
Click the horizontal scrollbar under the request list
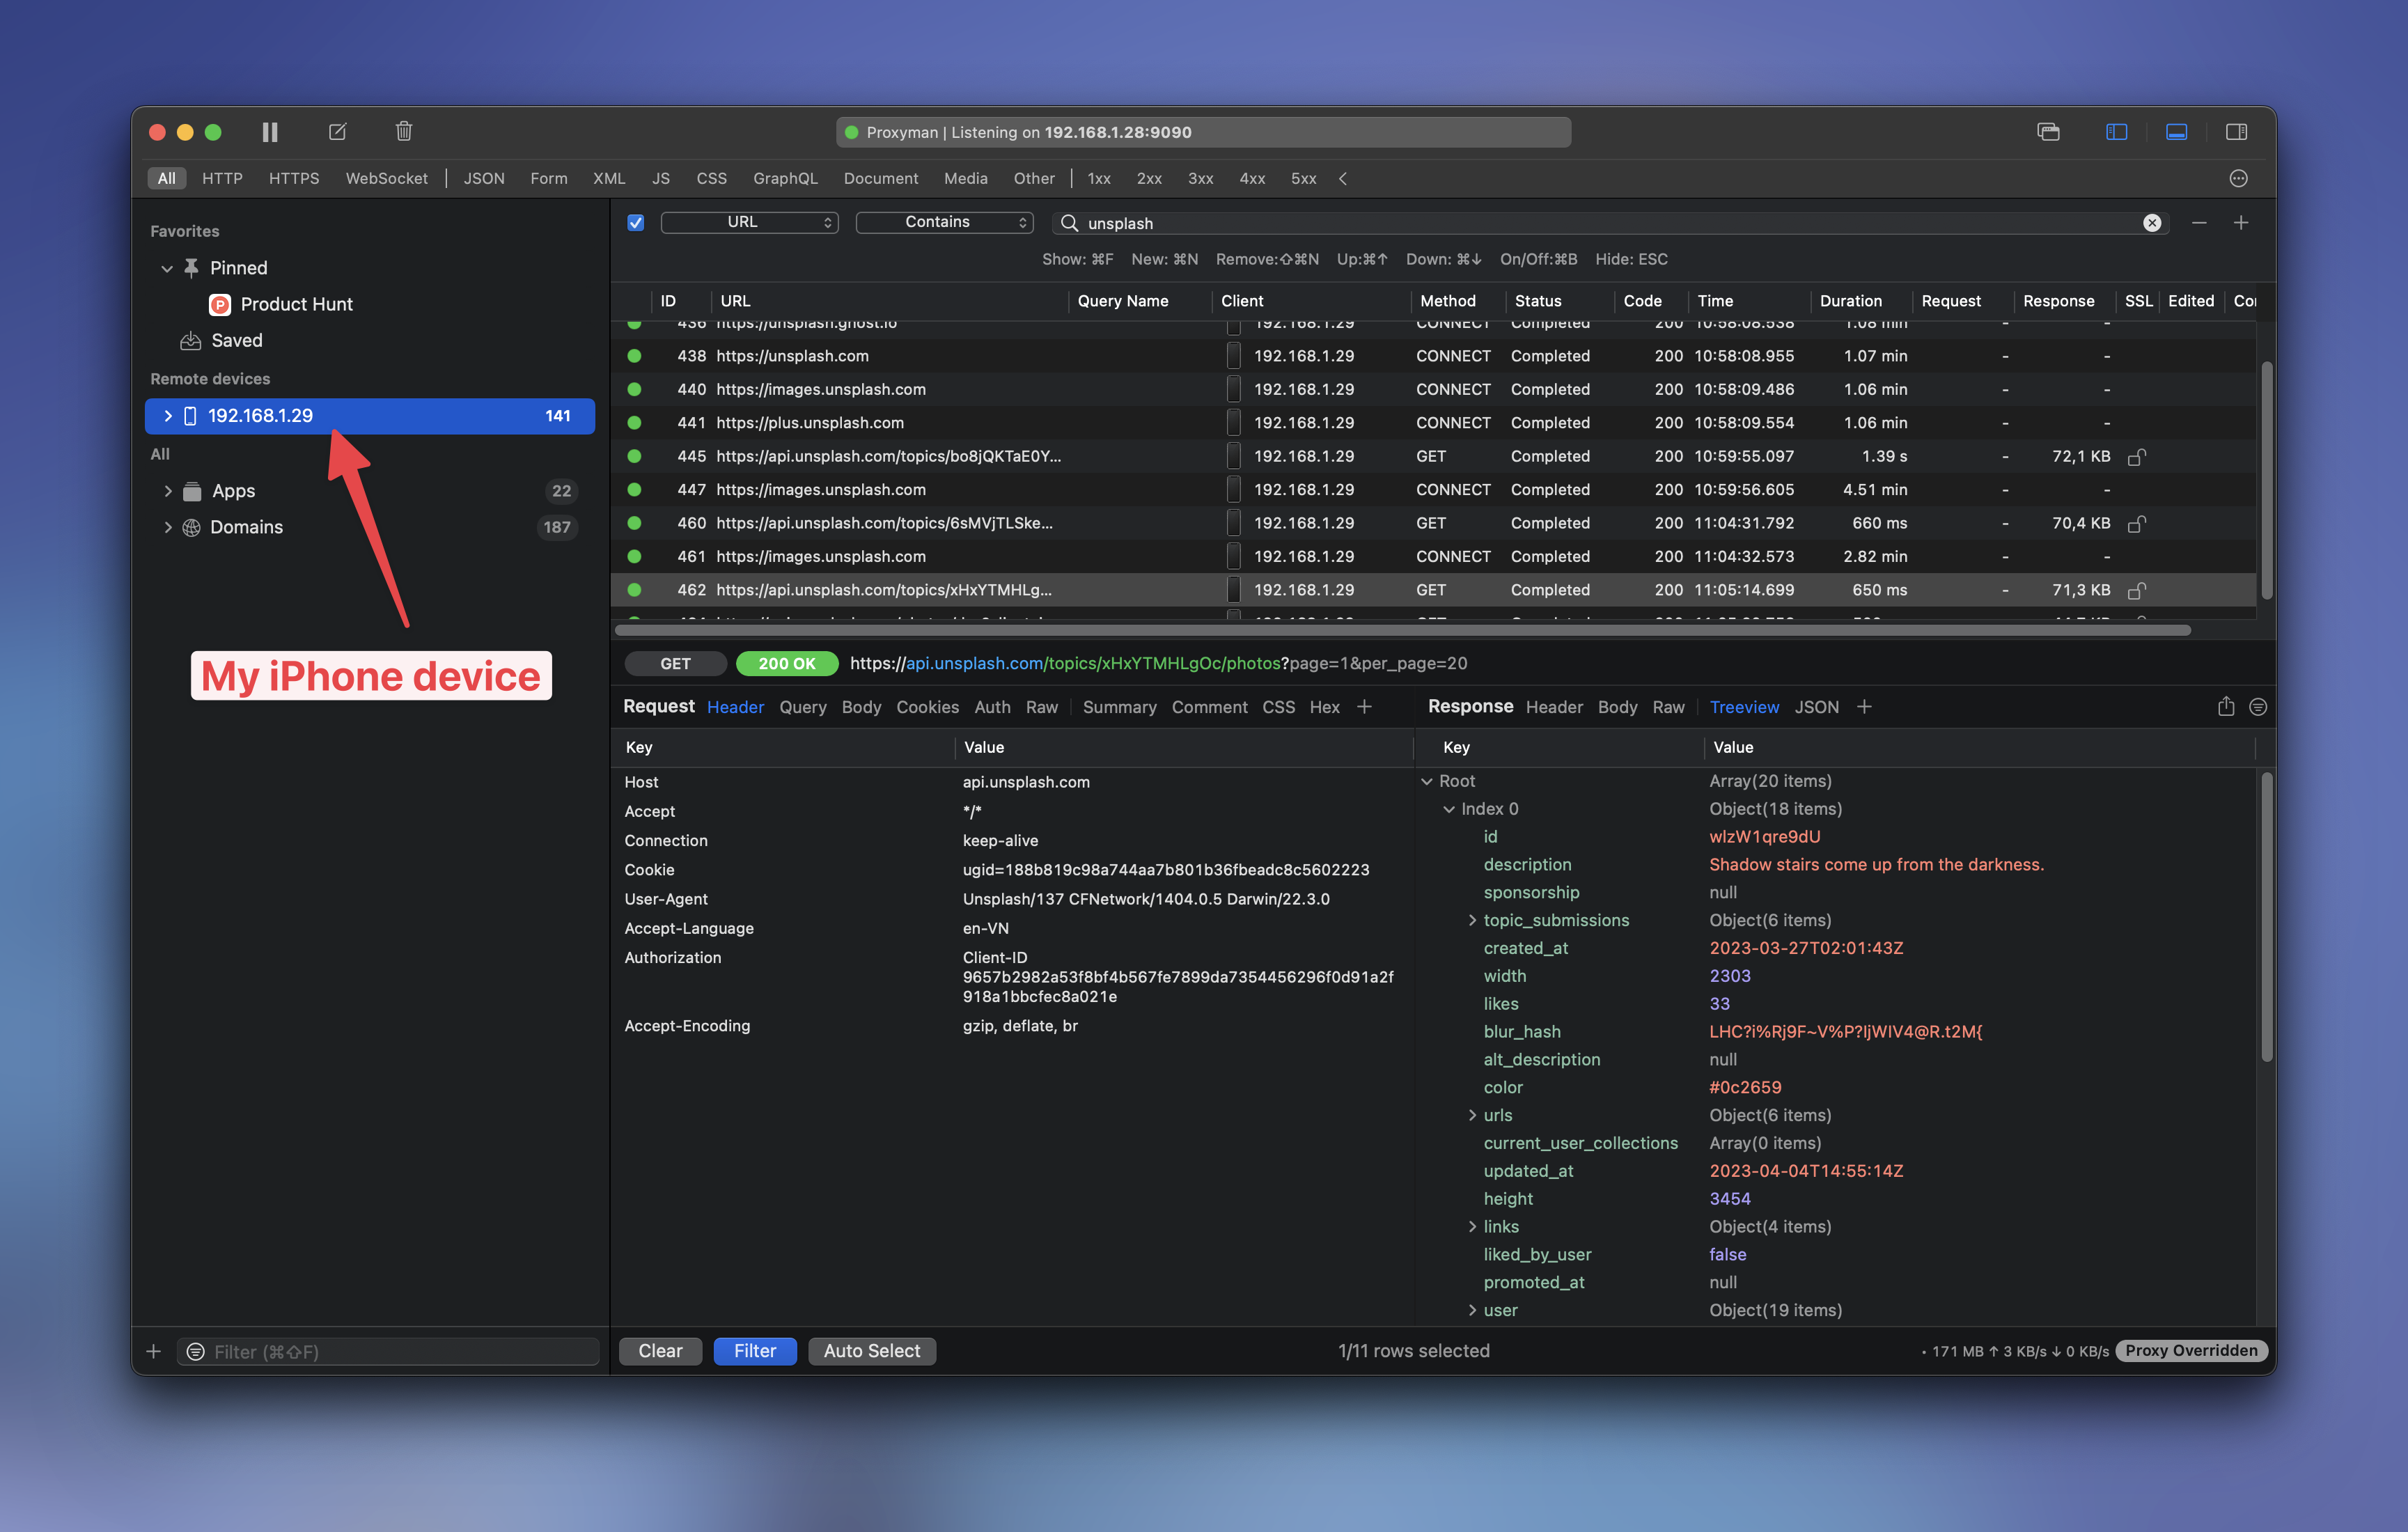1402,631
